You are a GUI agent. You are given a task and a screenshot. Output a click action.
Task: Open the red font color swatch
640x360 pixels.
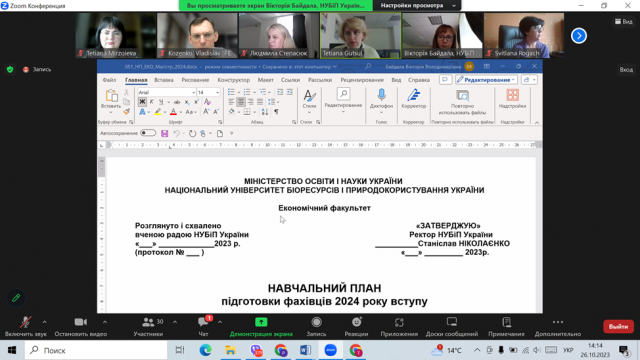coord(173,112)
